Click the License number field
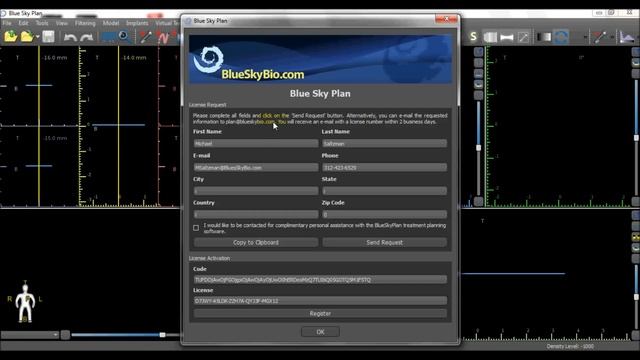The height and width of the screenshot is (360, 640). [320, 301]
